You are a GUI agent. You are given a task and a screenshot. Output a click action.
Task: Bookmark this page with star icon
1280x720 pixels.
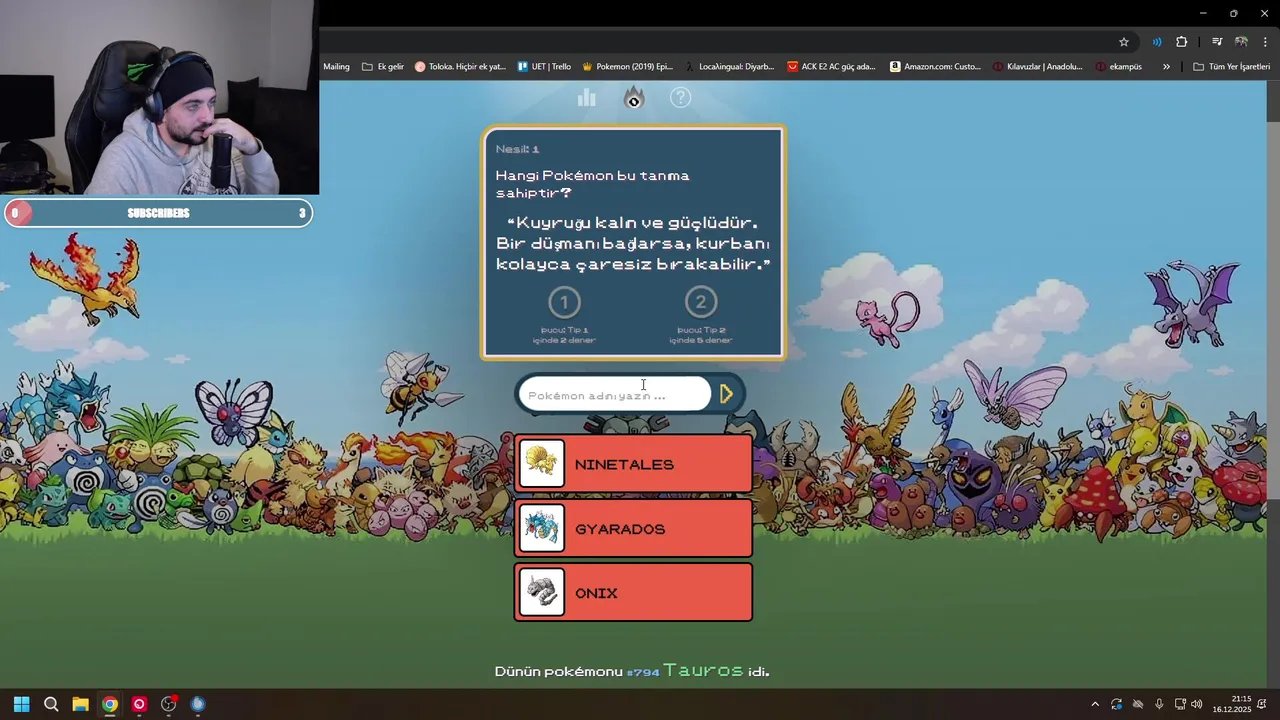point(1124,42)
